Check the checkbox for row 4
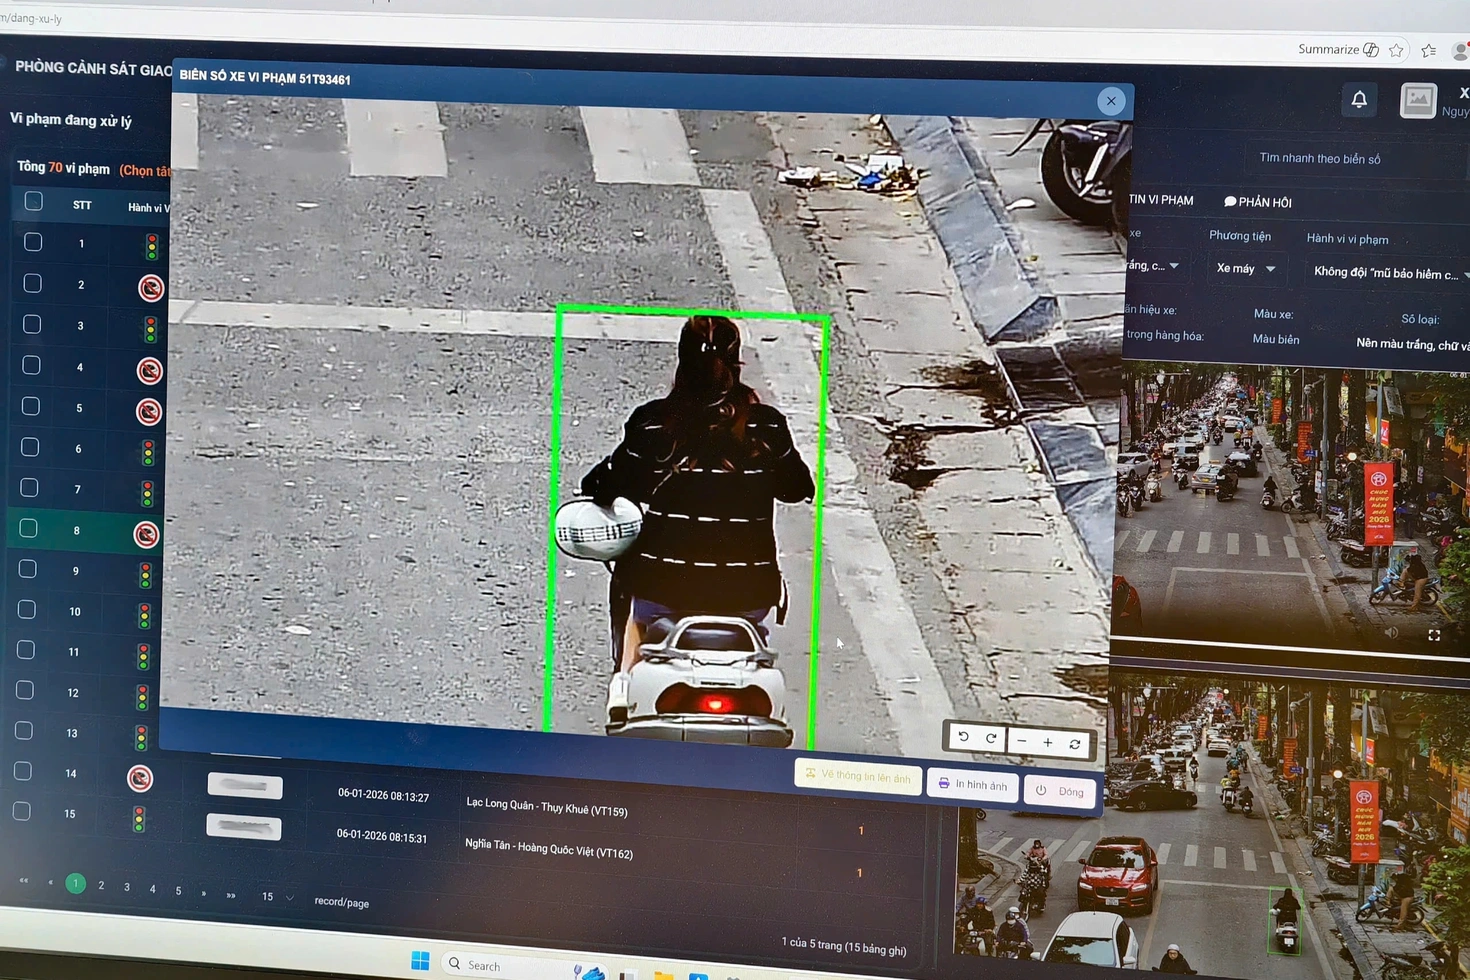 [32, 366]
